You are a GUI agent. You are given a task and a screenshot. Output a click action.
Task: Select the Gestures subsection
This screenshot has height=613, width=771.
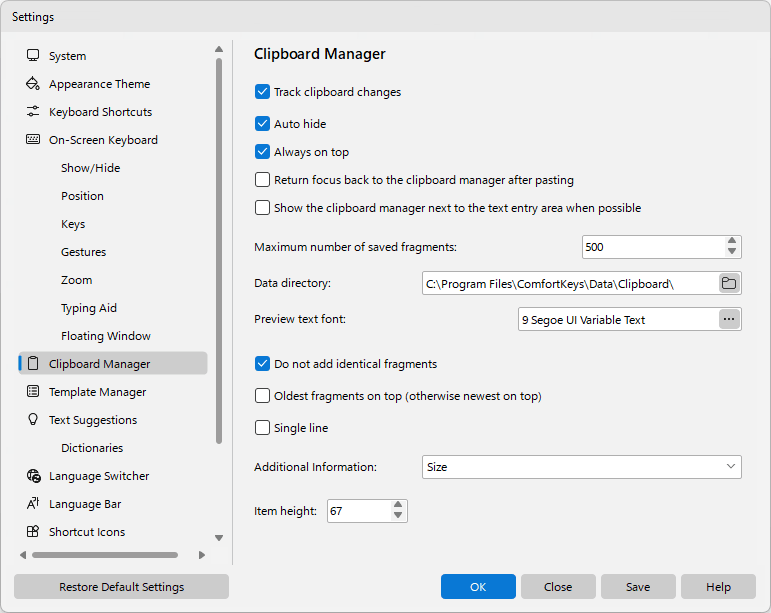tap(83, 252)
